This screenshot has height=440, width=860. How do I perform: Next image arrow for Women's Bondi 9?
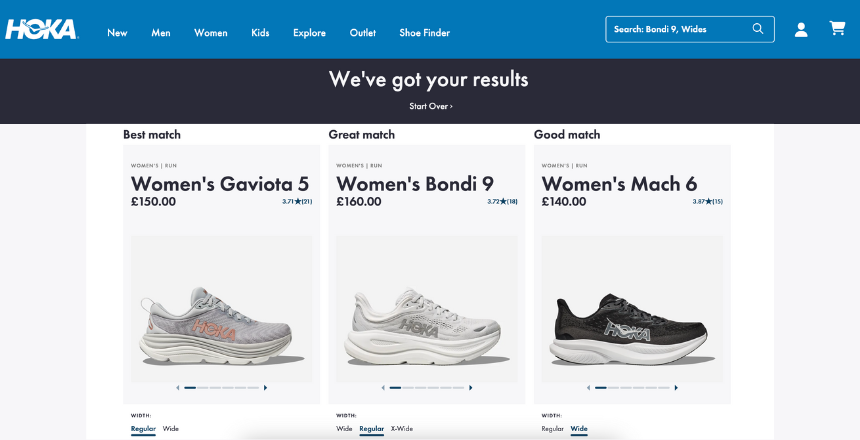[470, 387]
